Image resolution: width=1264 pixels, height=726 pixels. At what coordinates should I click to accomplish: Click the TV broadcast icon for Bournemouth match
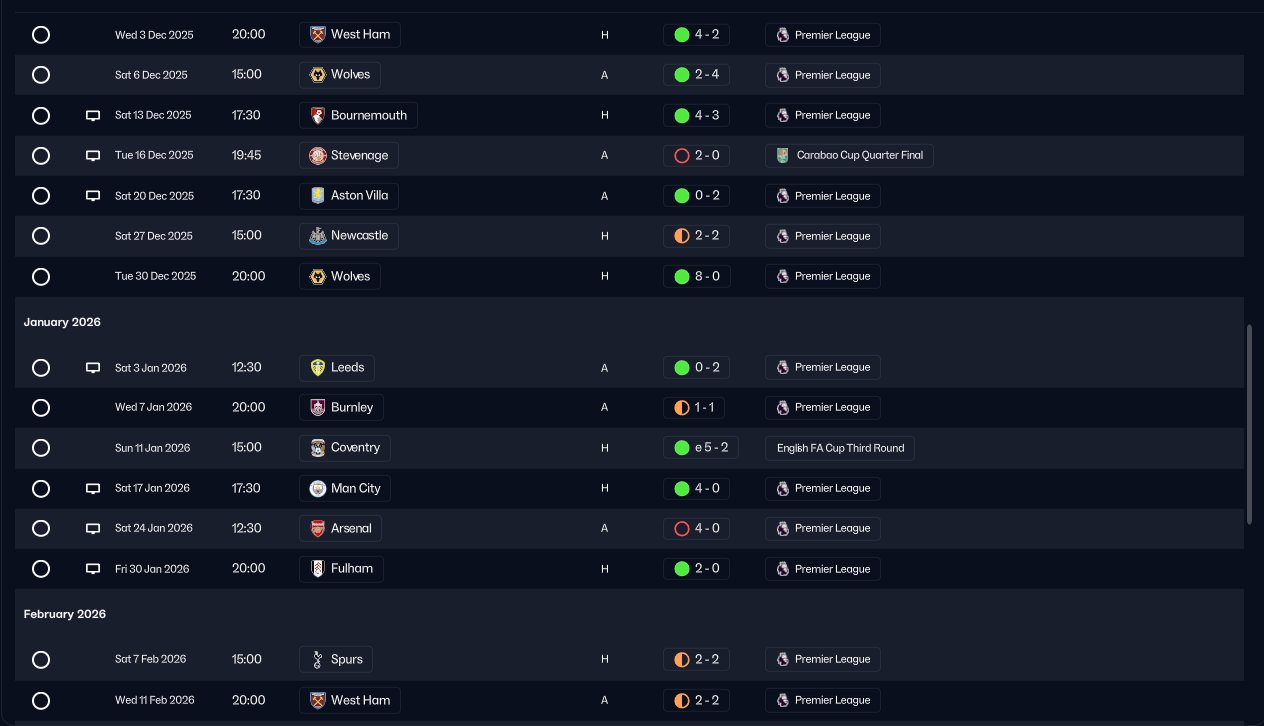coord(93,116)
